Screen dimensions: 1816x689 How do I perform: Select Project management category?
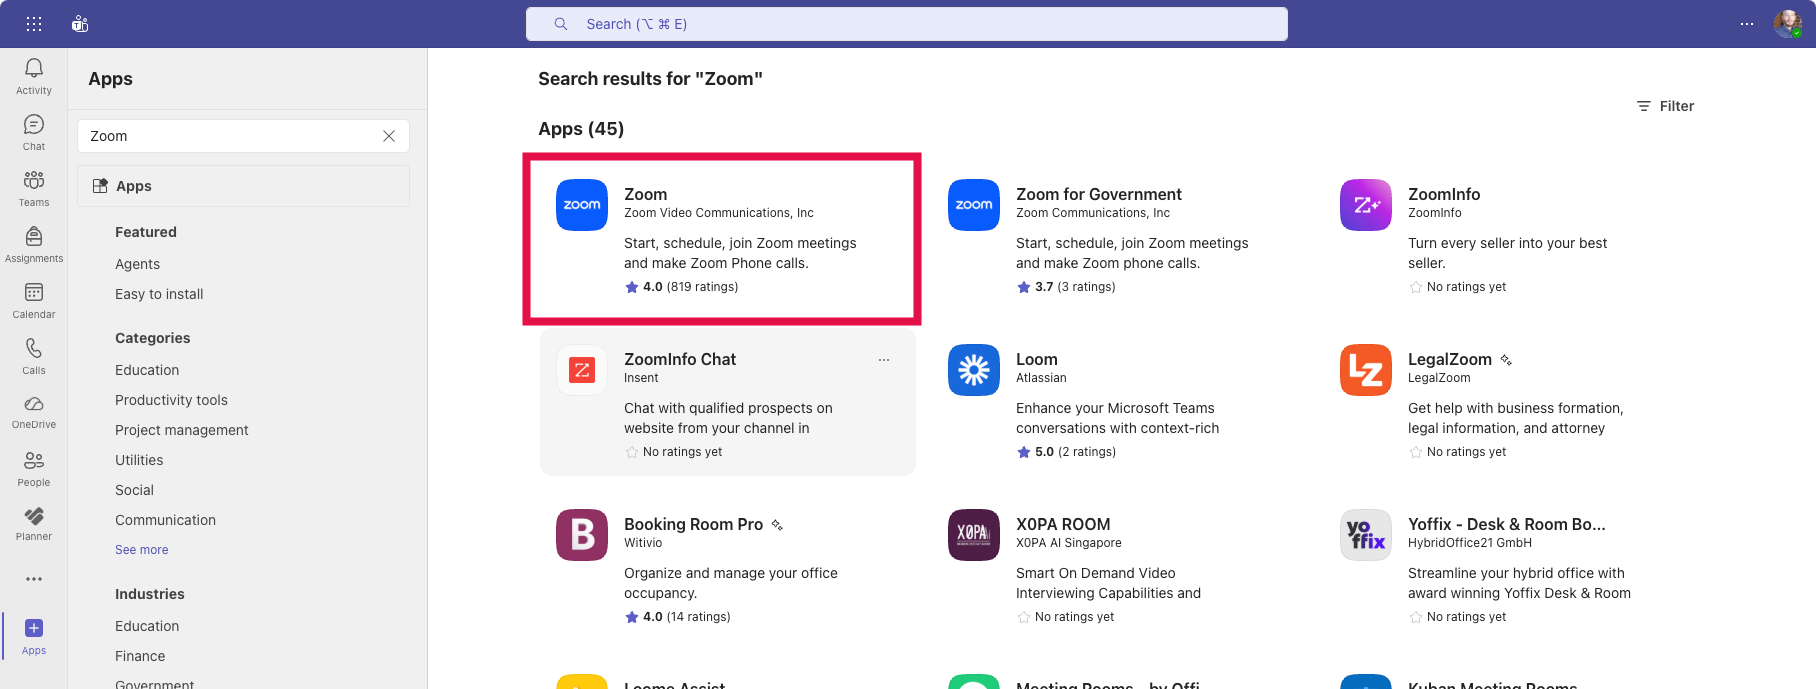point(182,430)
